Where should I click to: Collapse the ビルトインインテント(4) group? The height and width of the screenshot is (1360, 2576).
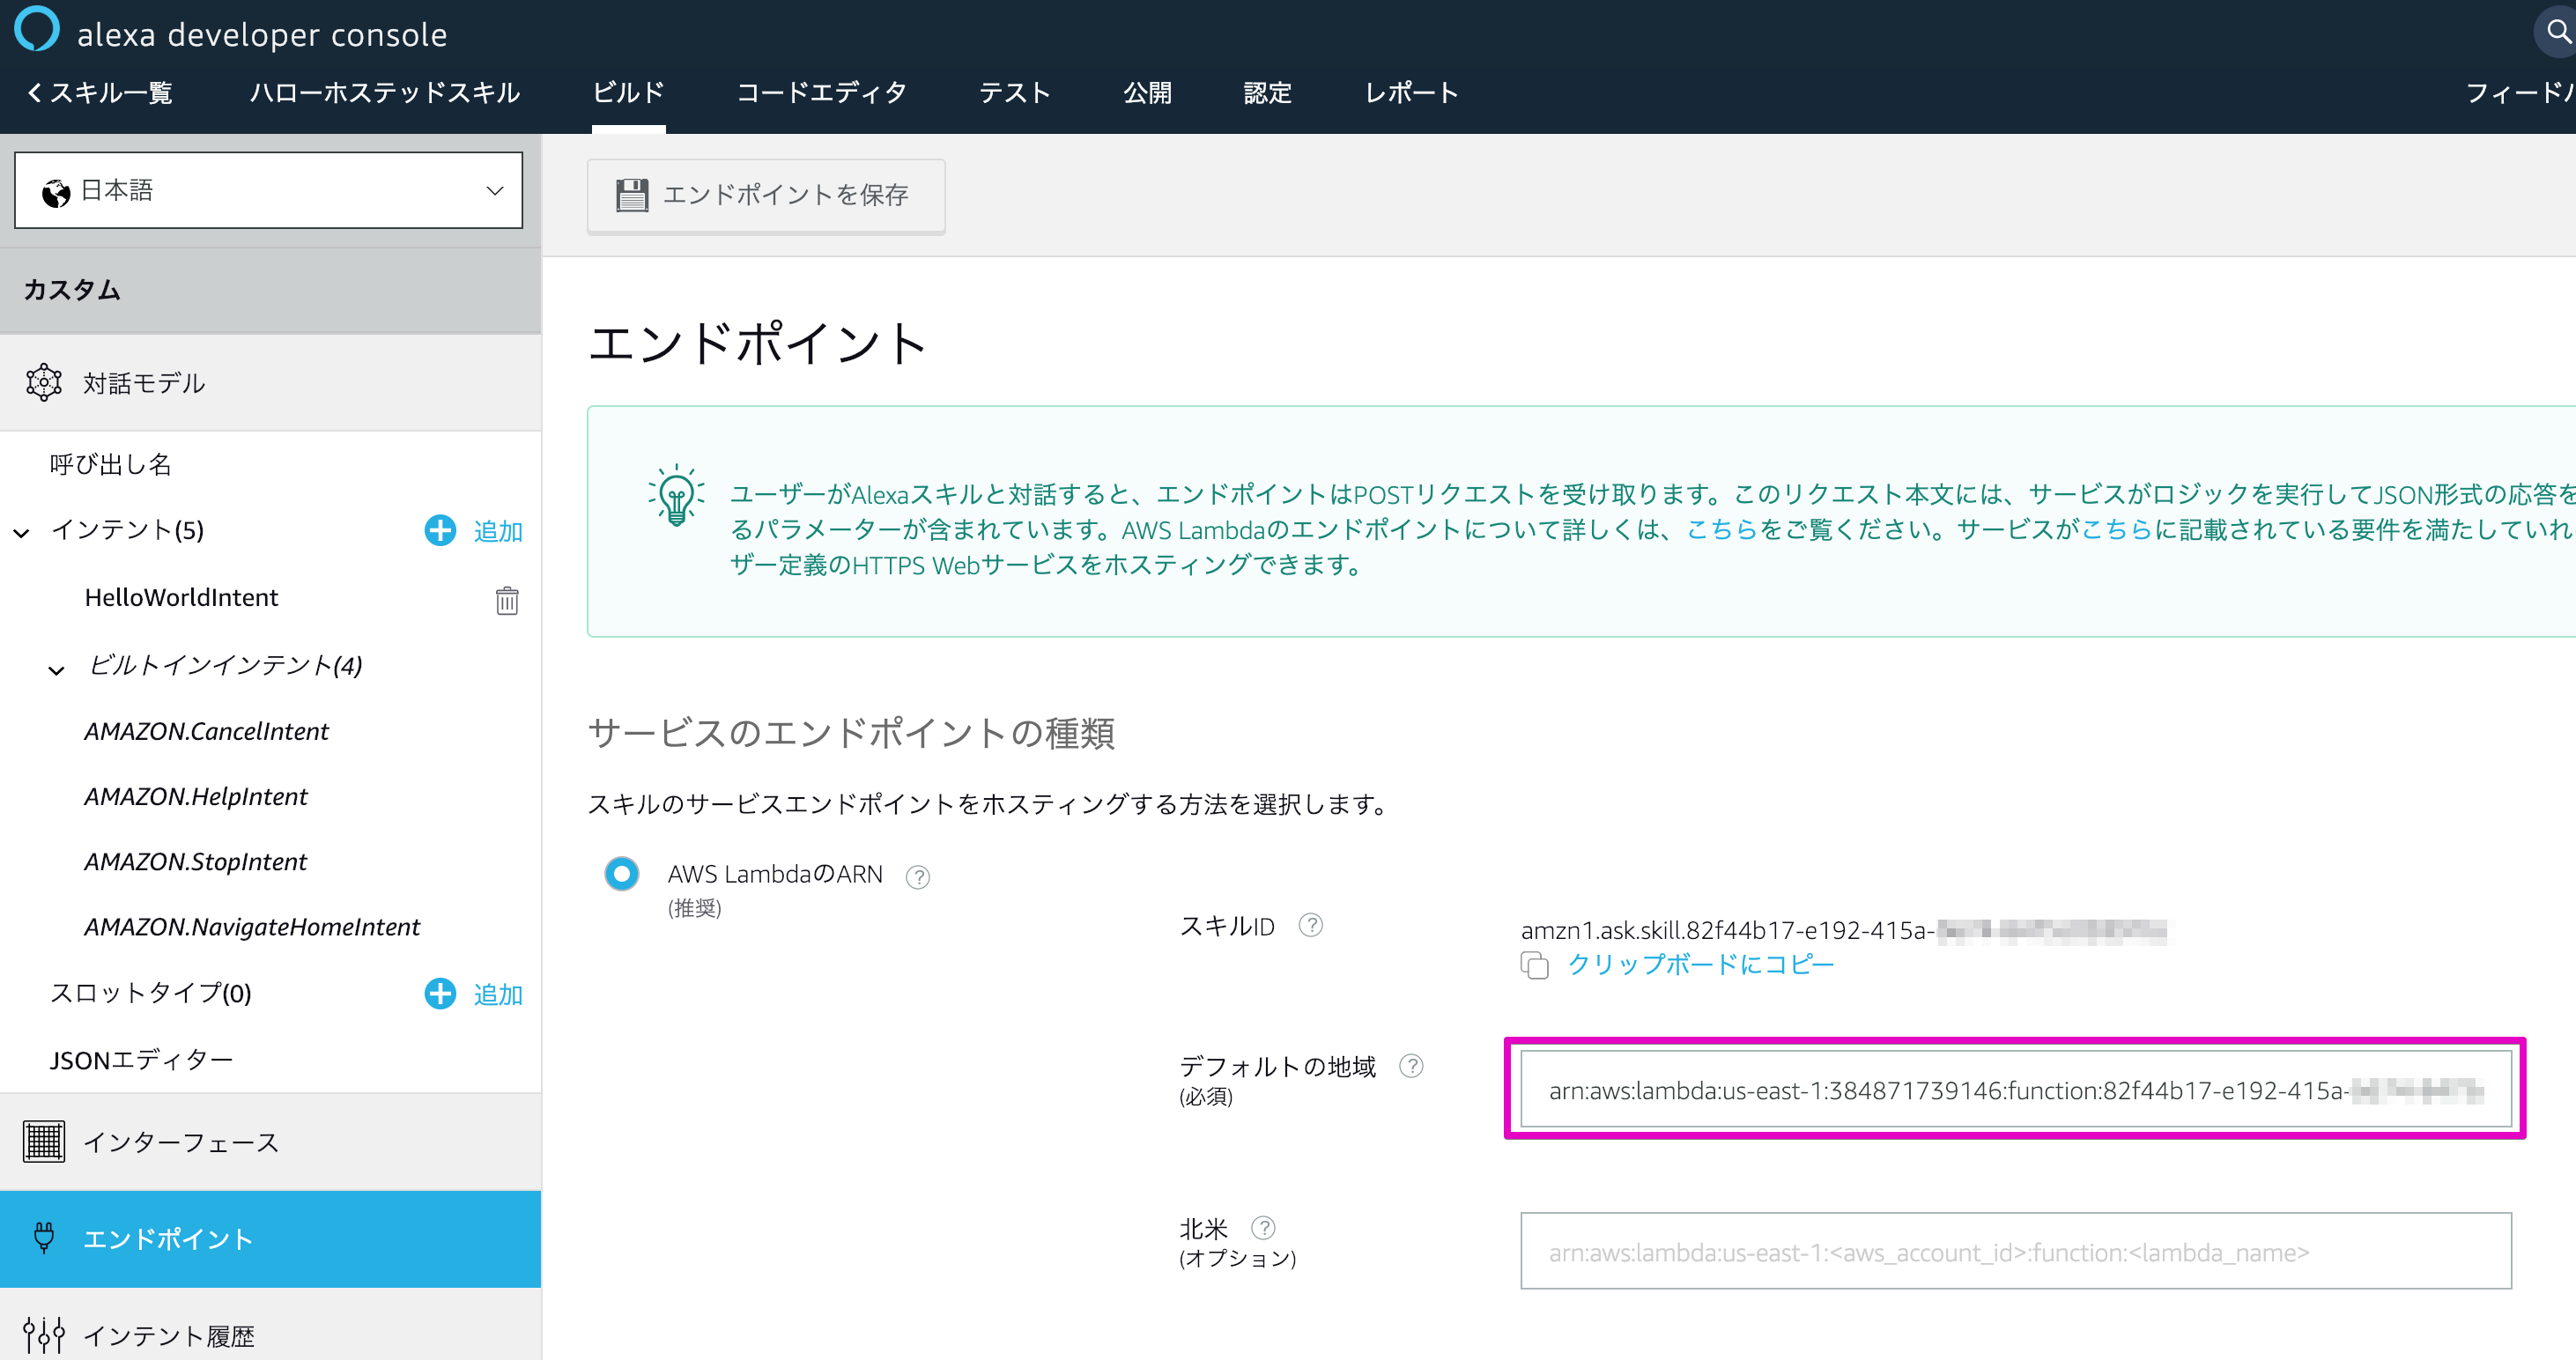click(x=57, y=669)
